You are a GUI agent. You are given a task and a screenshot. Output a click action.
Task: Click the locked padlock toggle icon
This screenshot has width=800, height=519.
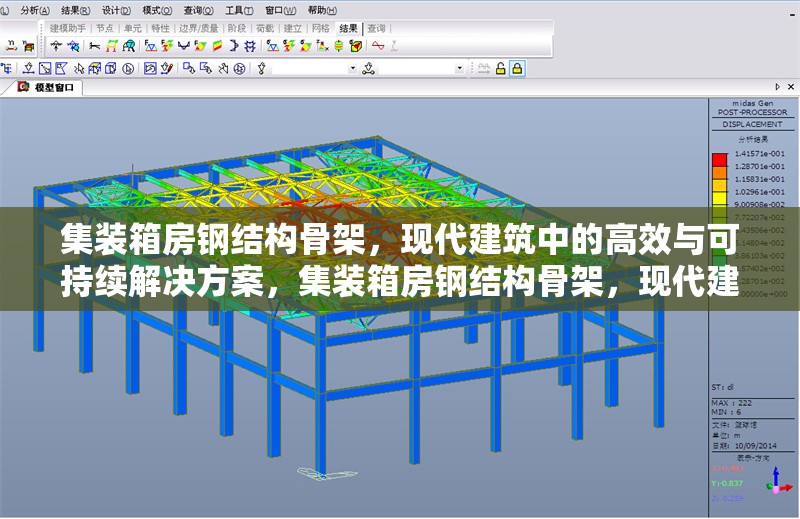[x=517, y=68]
